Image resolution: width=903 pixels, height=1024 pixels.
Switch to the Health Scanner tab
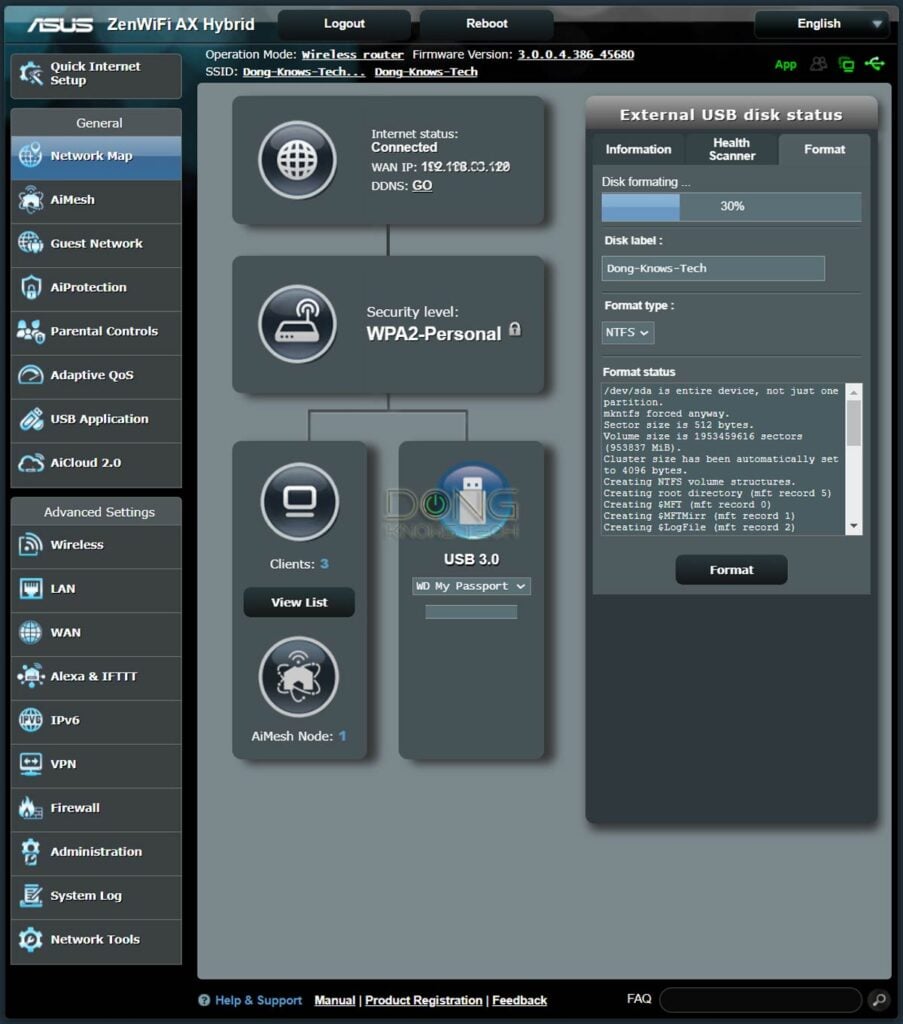point(731,150)
